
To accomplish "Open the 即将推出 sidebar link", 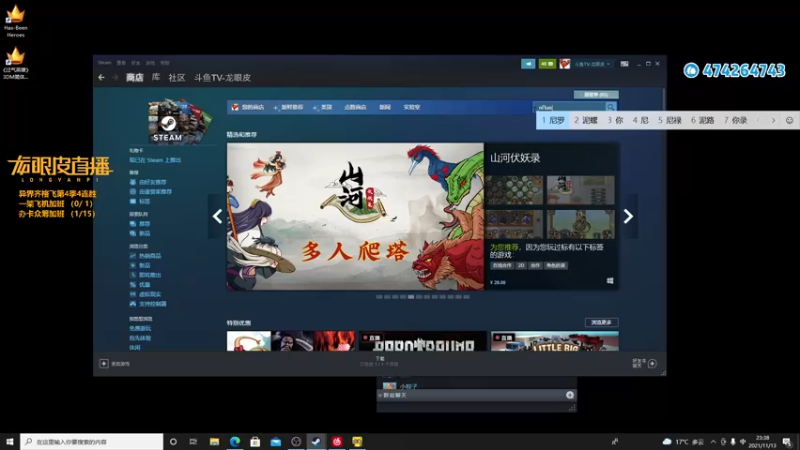I will click(150, 275).
